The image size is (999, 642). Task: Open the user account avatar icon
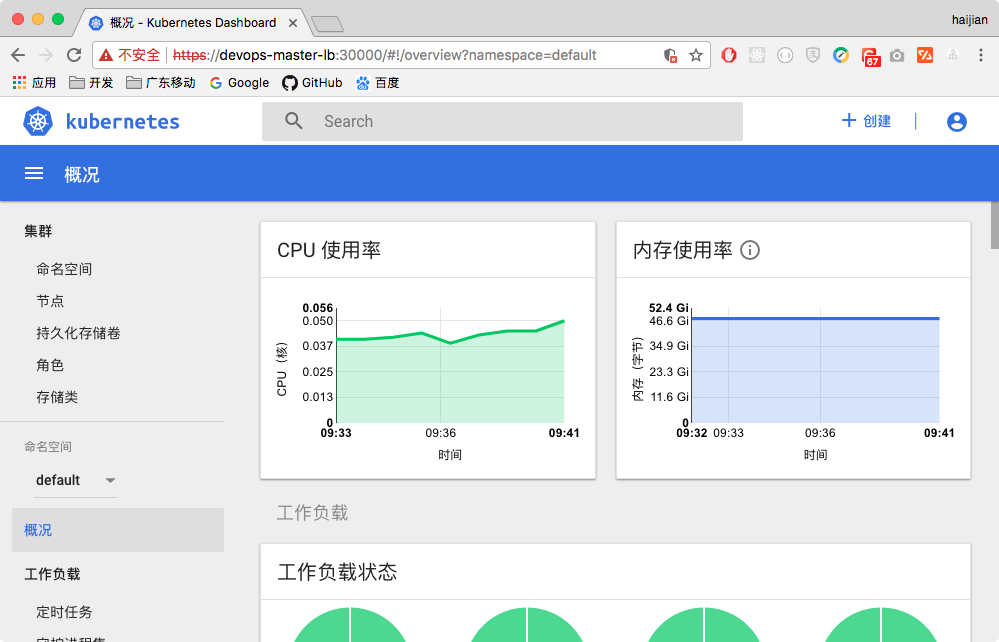(956, 121)
